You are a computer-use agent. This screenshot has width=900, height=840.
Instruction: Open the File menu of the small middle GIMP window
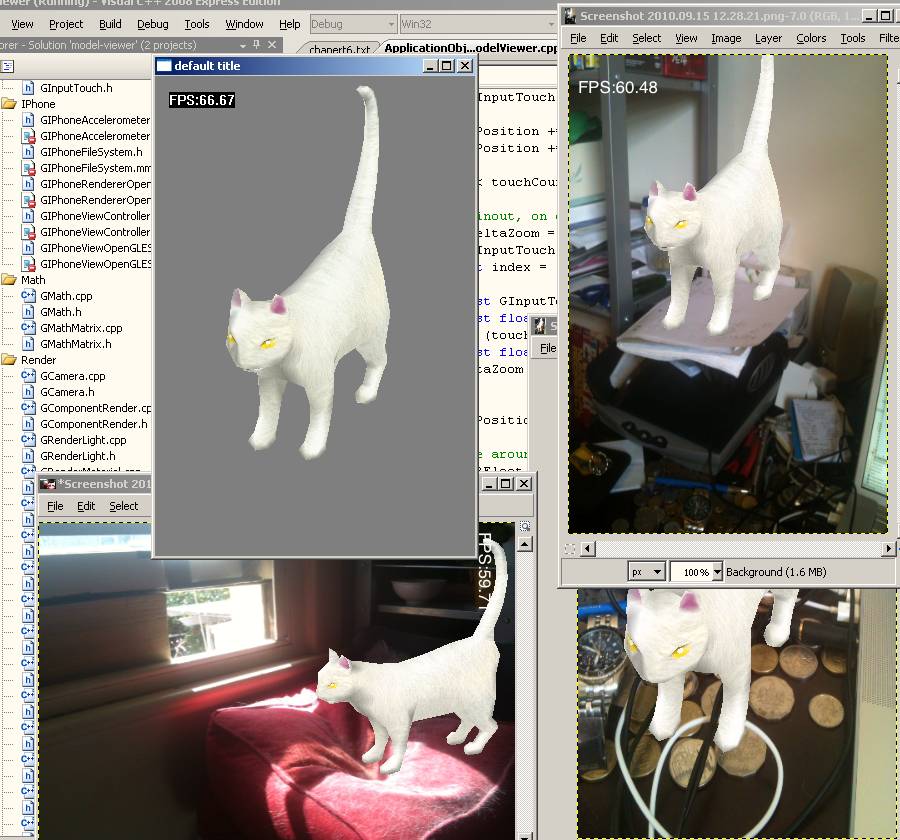[x=548, y=348]
